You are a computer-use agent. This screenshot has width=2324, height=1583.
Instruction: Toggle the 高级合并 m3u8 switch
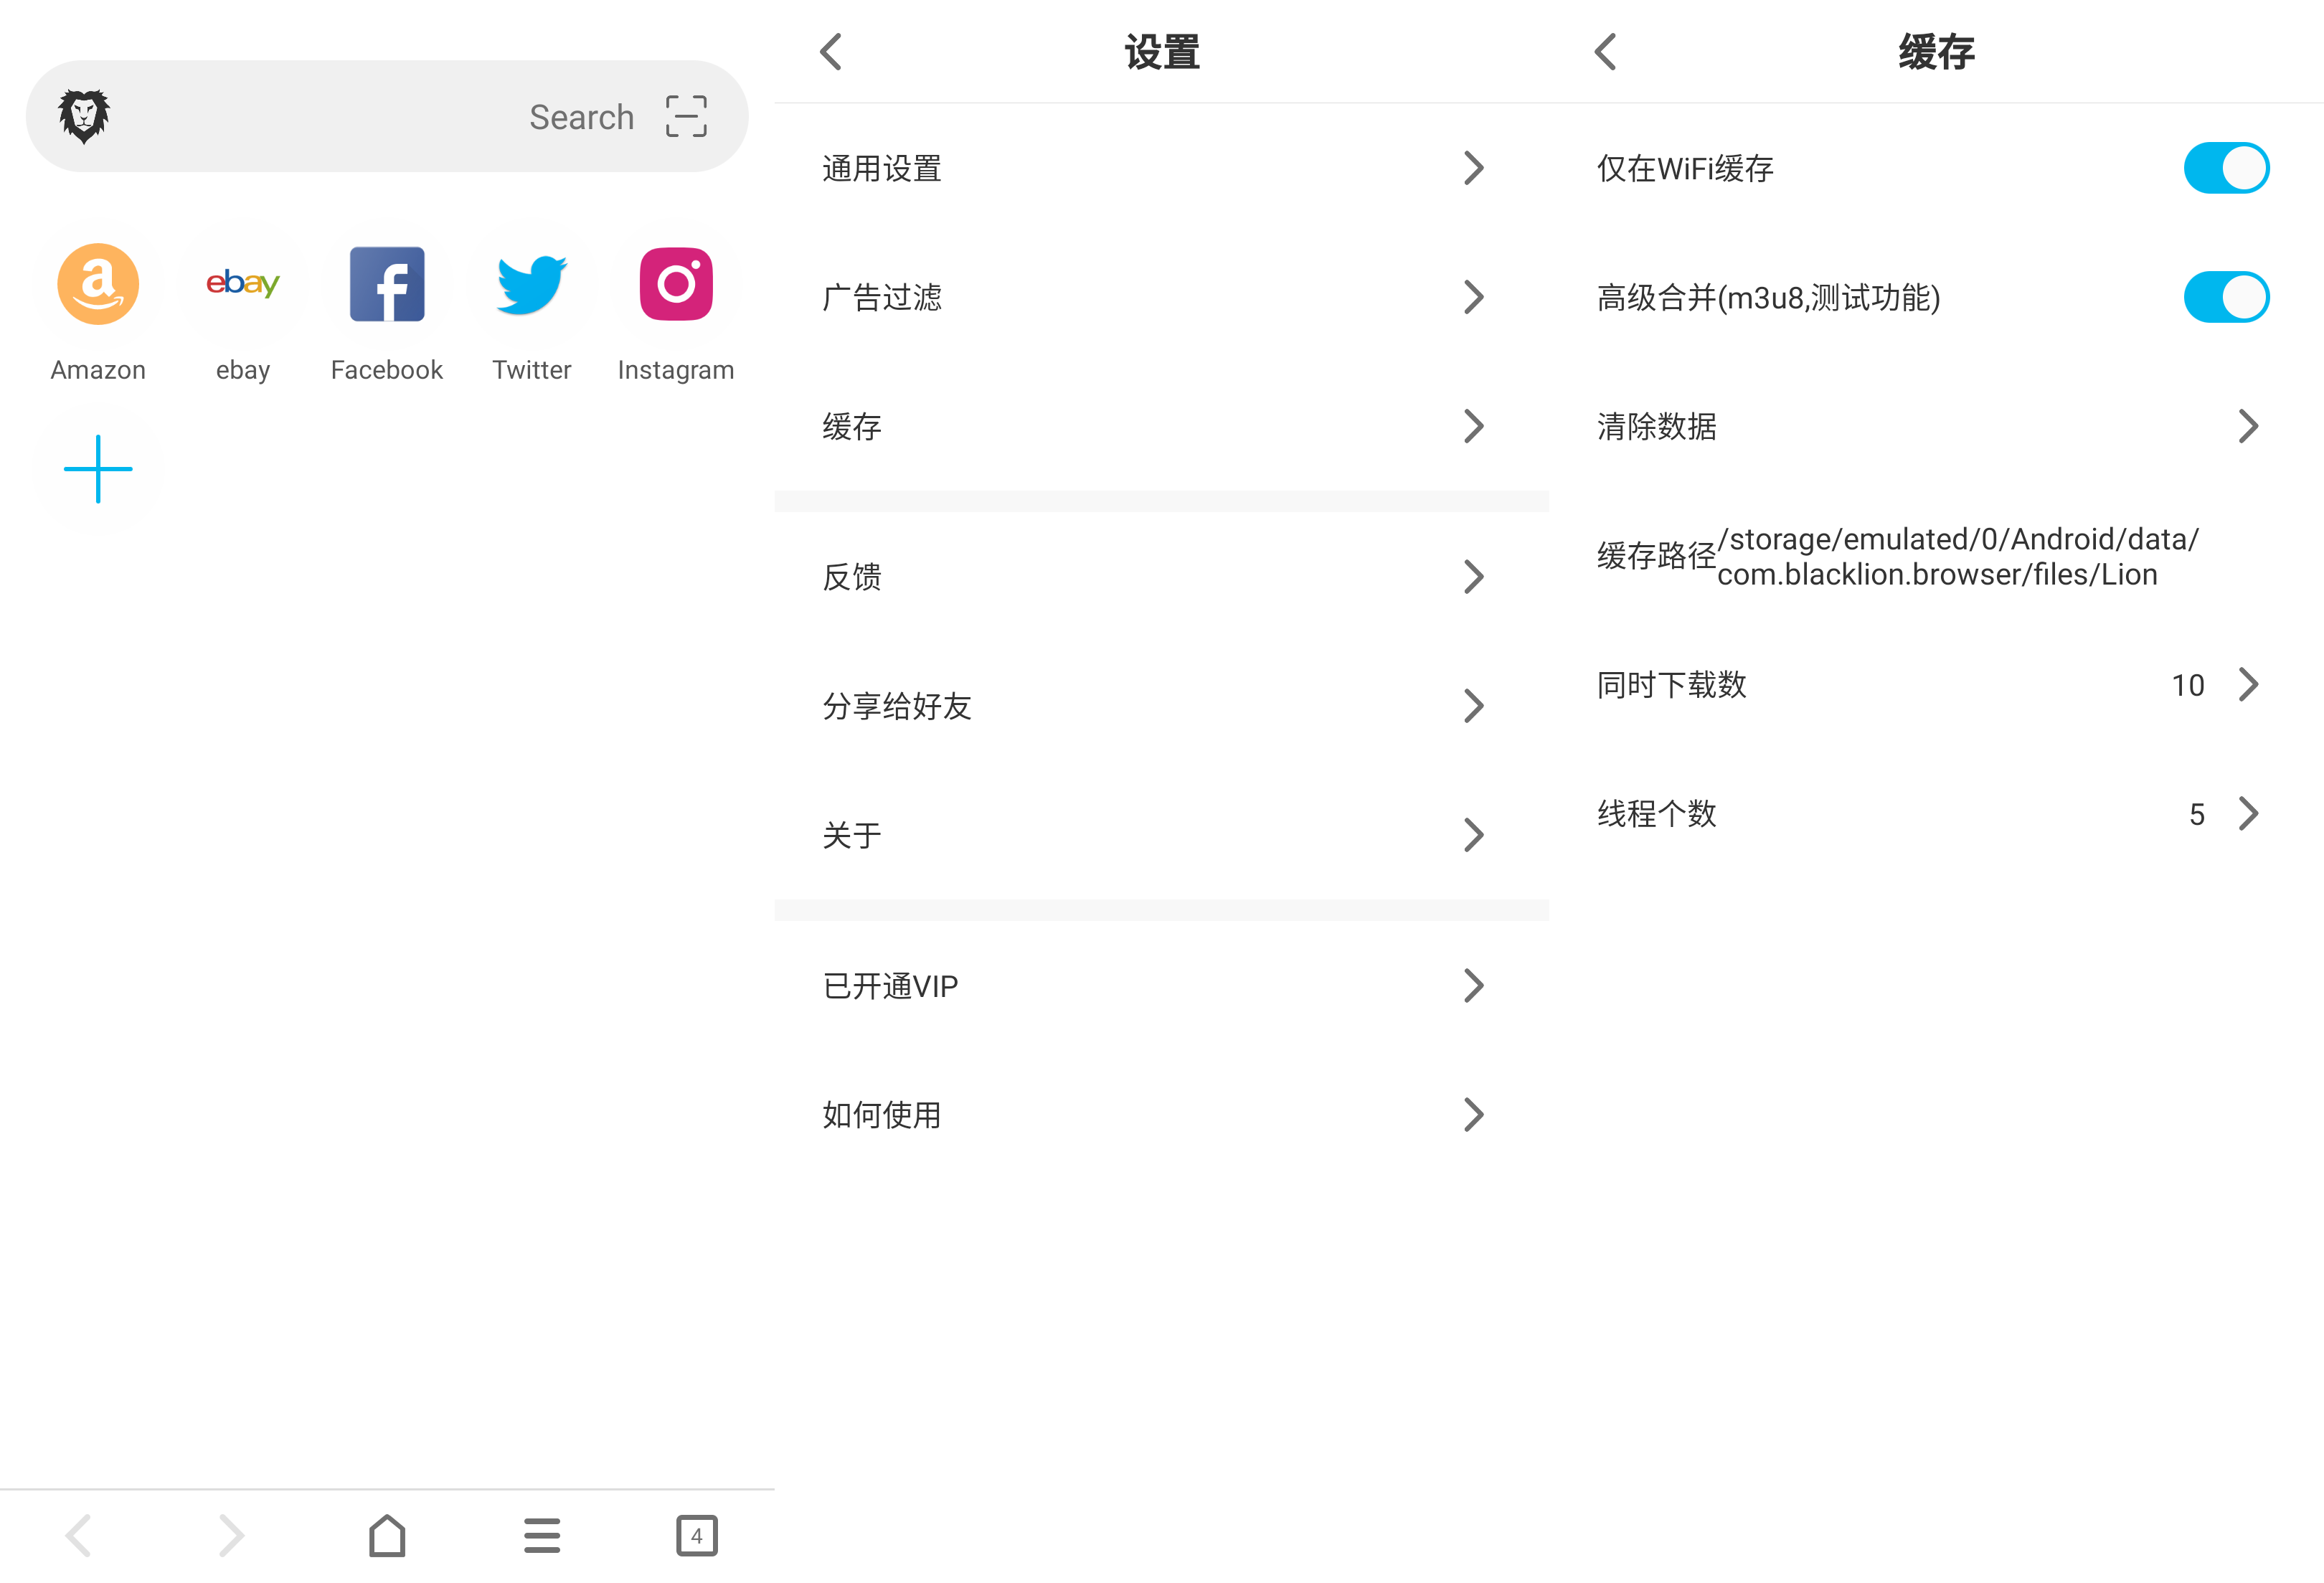click(x=2225, y=297)
